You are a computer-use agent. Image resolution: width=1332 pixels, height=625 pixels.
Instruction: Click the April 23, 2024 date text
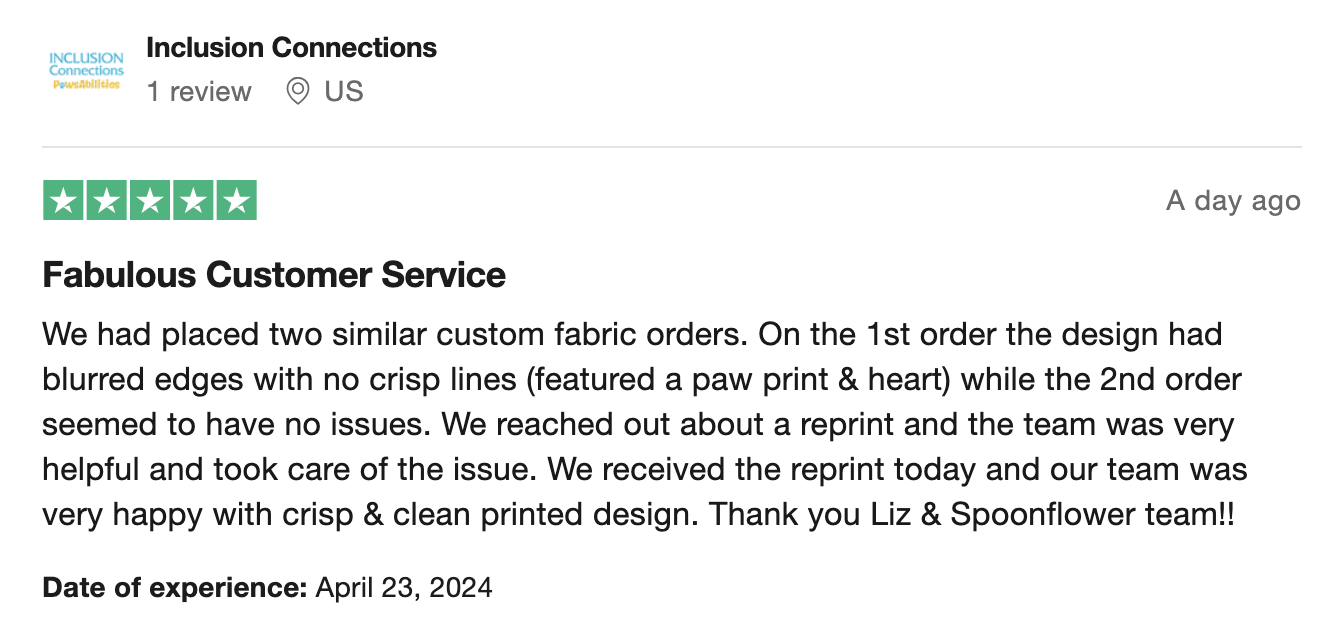[404, 587]
